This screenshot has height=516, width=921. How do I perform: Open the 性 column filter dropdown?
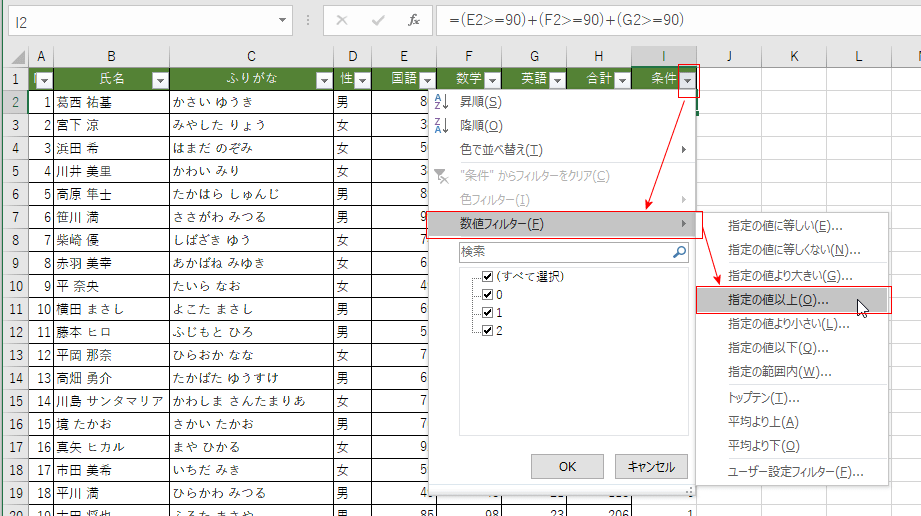click(362, 81)
